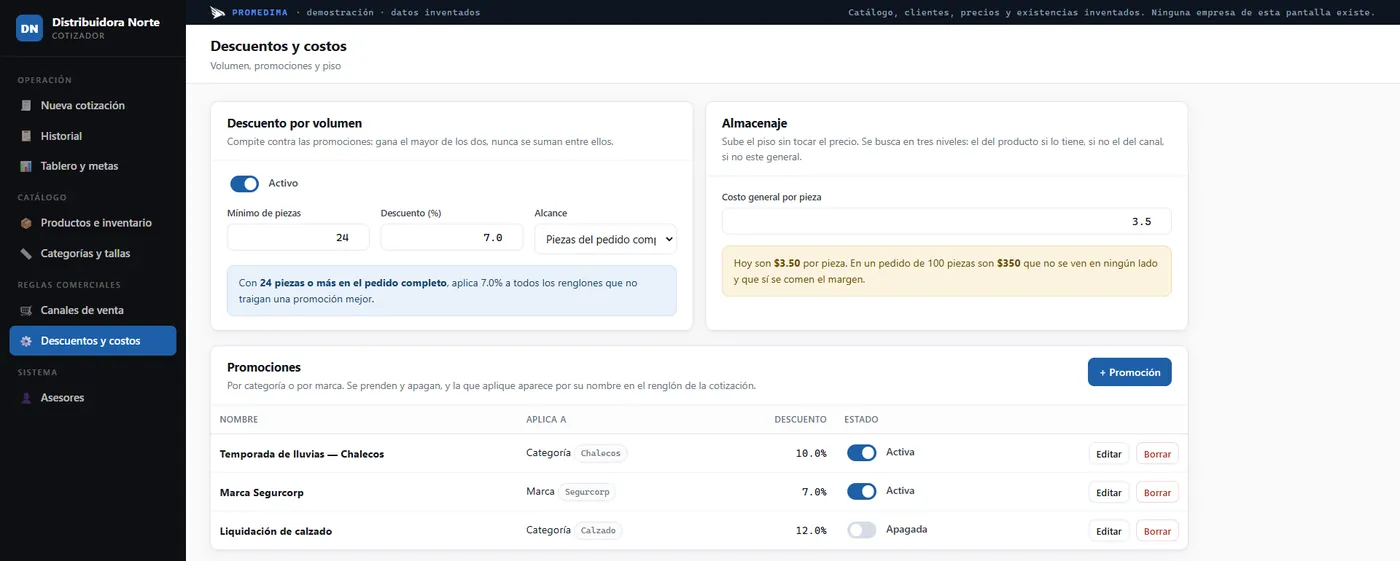The height and width of the screenshot is (561, 1400).
Task: Click the Productos e inventario box icon
Action: [x=26, y=223]
